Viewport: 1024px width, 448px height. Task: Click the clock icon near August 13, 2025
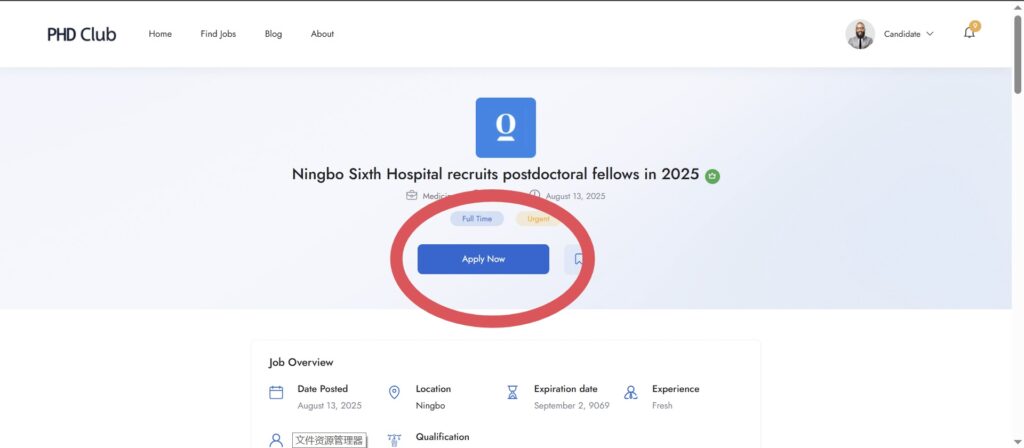[x=535, y=195]
